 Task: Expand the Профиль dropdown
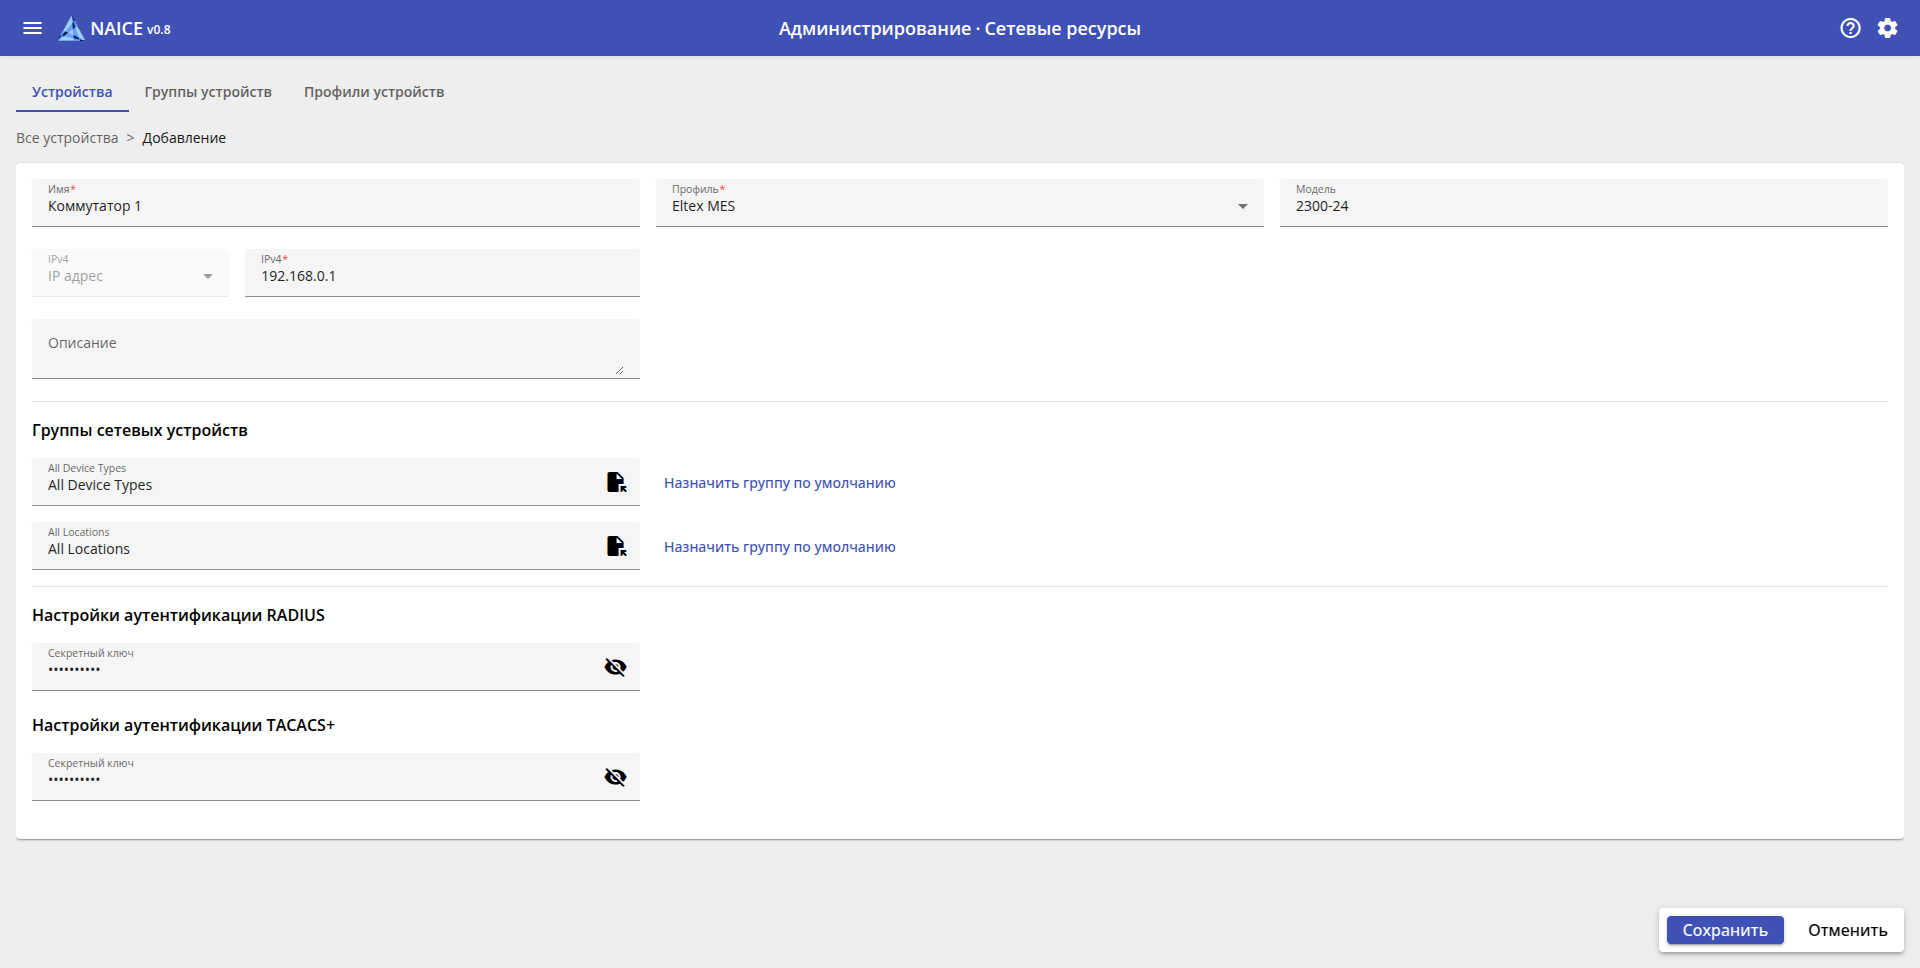click(x=960, y=203)
